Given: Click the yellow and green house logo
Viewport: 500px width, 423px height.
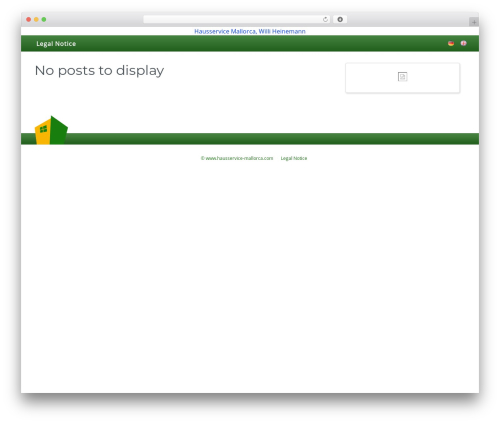Looking at the screenshot, I should (x=51, y=130).
